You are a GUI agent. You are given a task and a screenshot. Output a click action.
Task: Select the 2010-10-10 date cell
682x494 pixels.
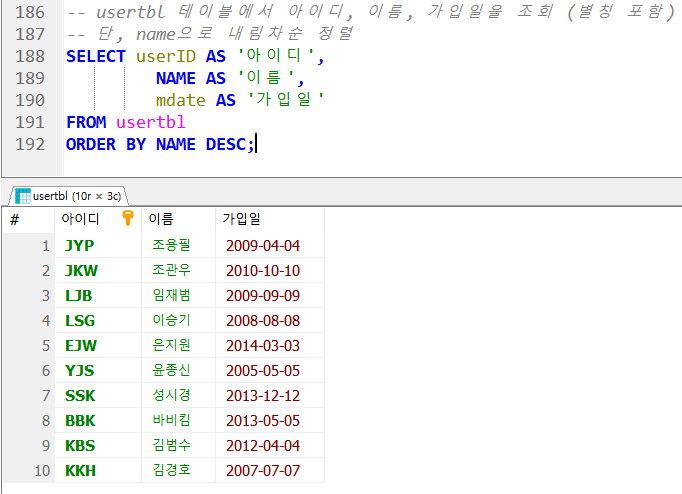pos(270,270)
